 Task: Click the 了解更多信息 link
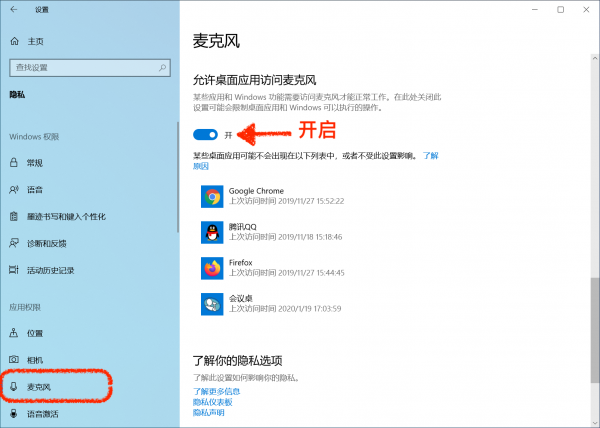pyautogui.click(x=216, y=391)
